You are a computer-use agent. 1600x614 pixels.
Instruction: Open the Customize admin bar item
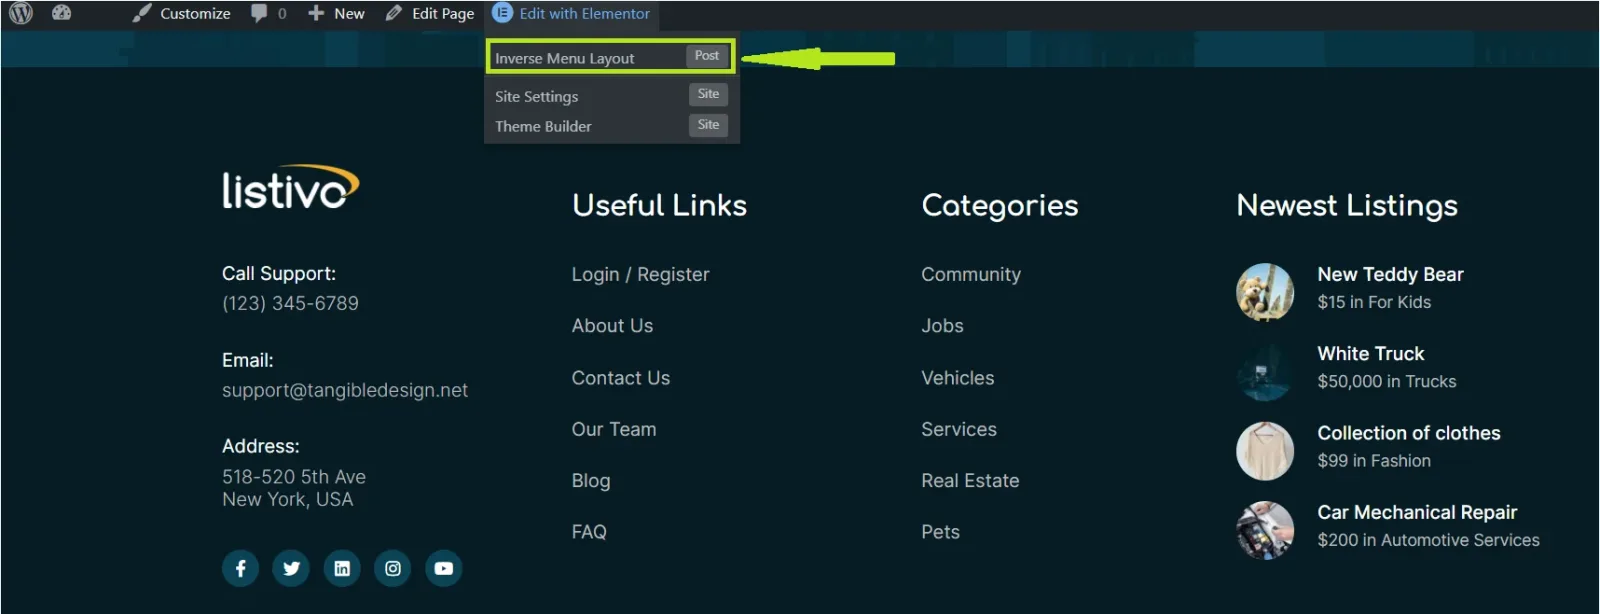(x=181, y=13)
